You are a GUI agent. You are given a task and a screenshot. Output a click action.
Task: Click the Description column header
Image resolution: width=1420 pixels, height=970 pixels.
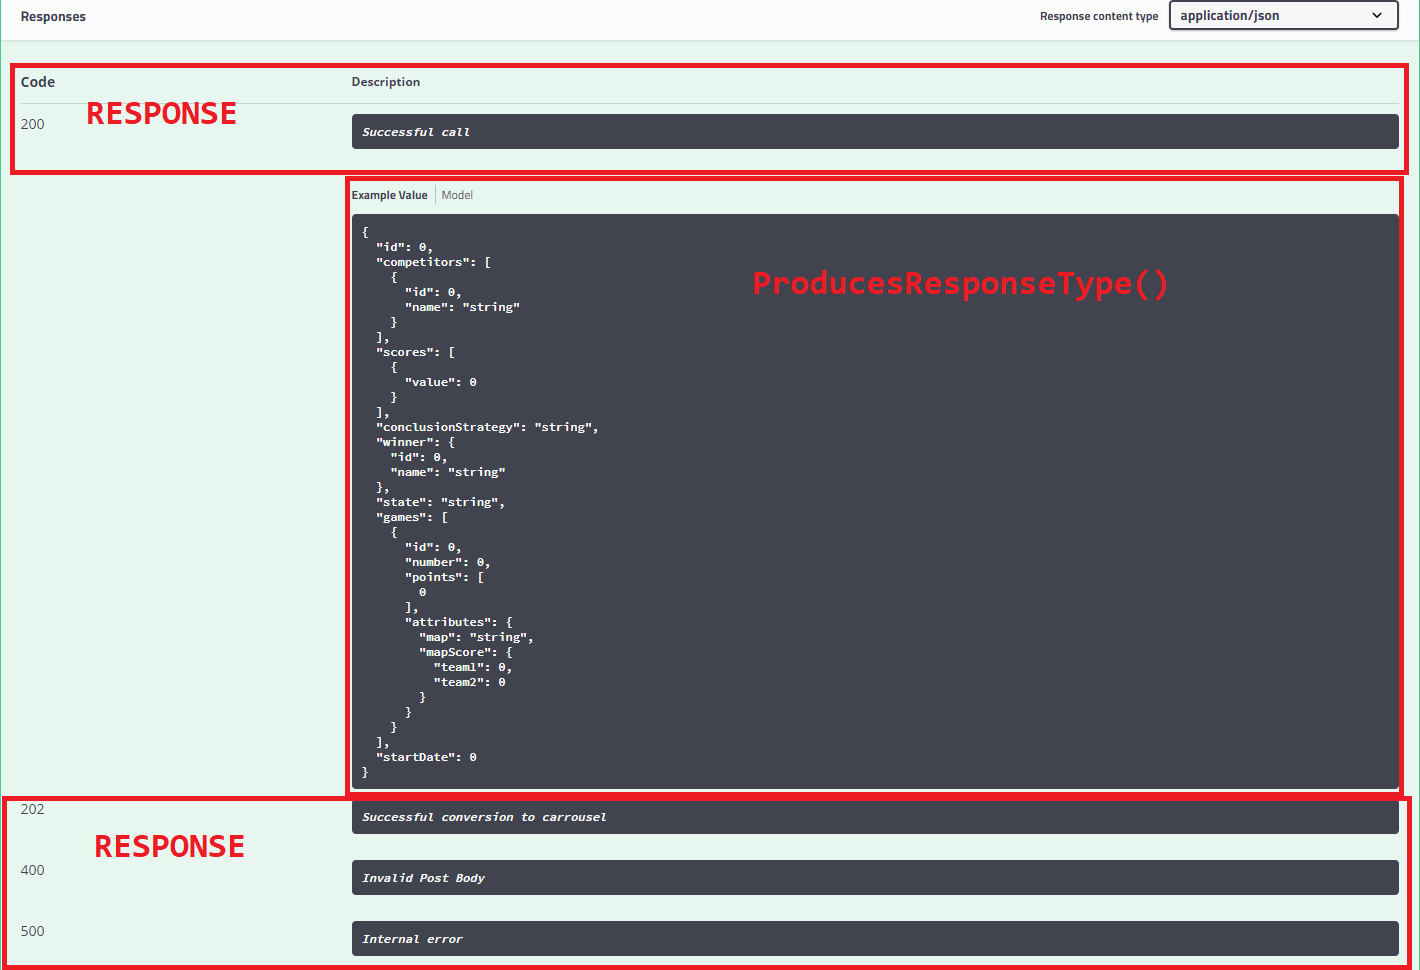point(386,81)
